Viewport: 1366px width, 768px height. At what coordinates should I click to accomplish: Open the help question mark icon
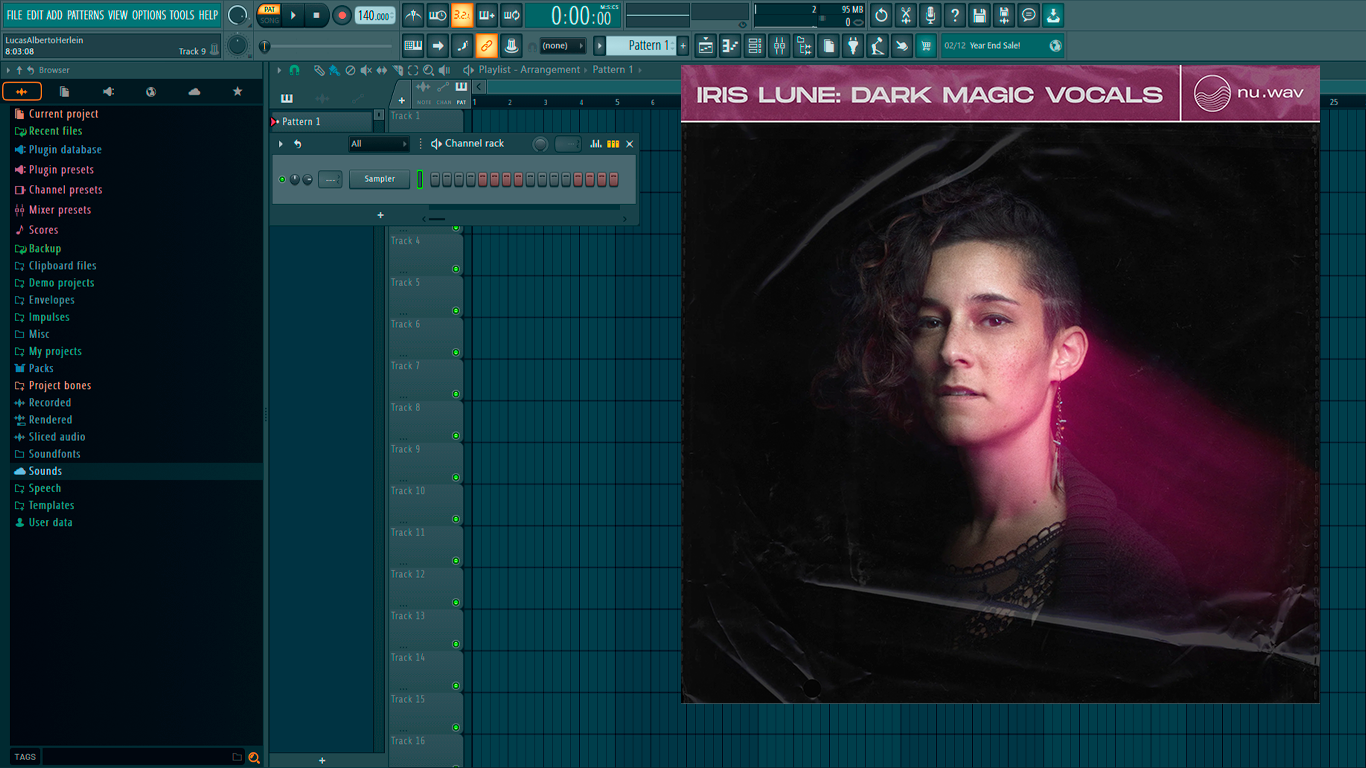coord(955,15)
